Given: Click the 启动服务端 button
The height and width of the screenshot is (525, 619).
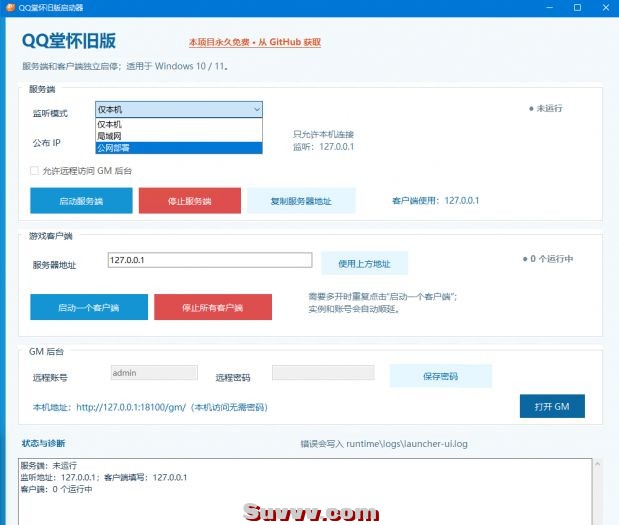Looking at the screenshot, I should pos(81,201).
